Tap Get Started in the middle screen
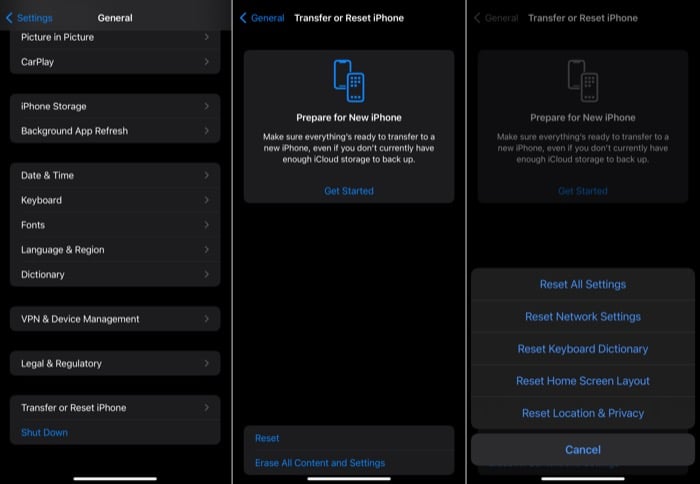This screenshot has width=700, height=484. point(349,191)
